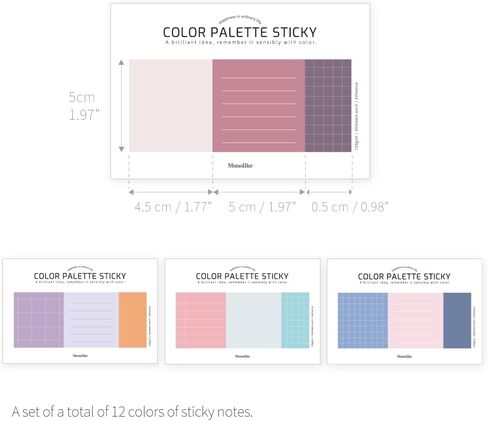Click the vertical double-headed height arrow
The image size is (488, 421).
[121, 106]
